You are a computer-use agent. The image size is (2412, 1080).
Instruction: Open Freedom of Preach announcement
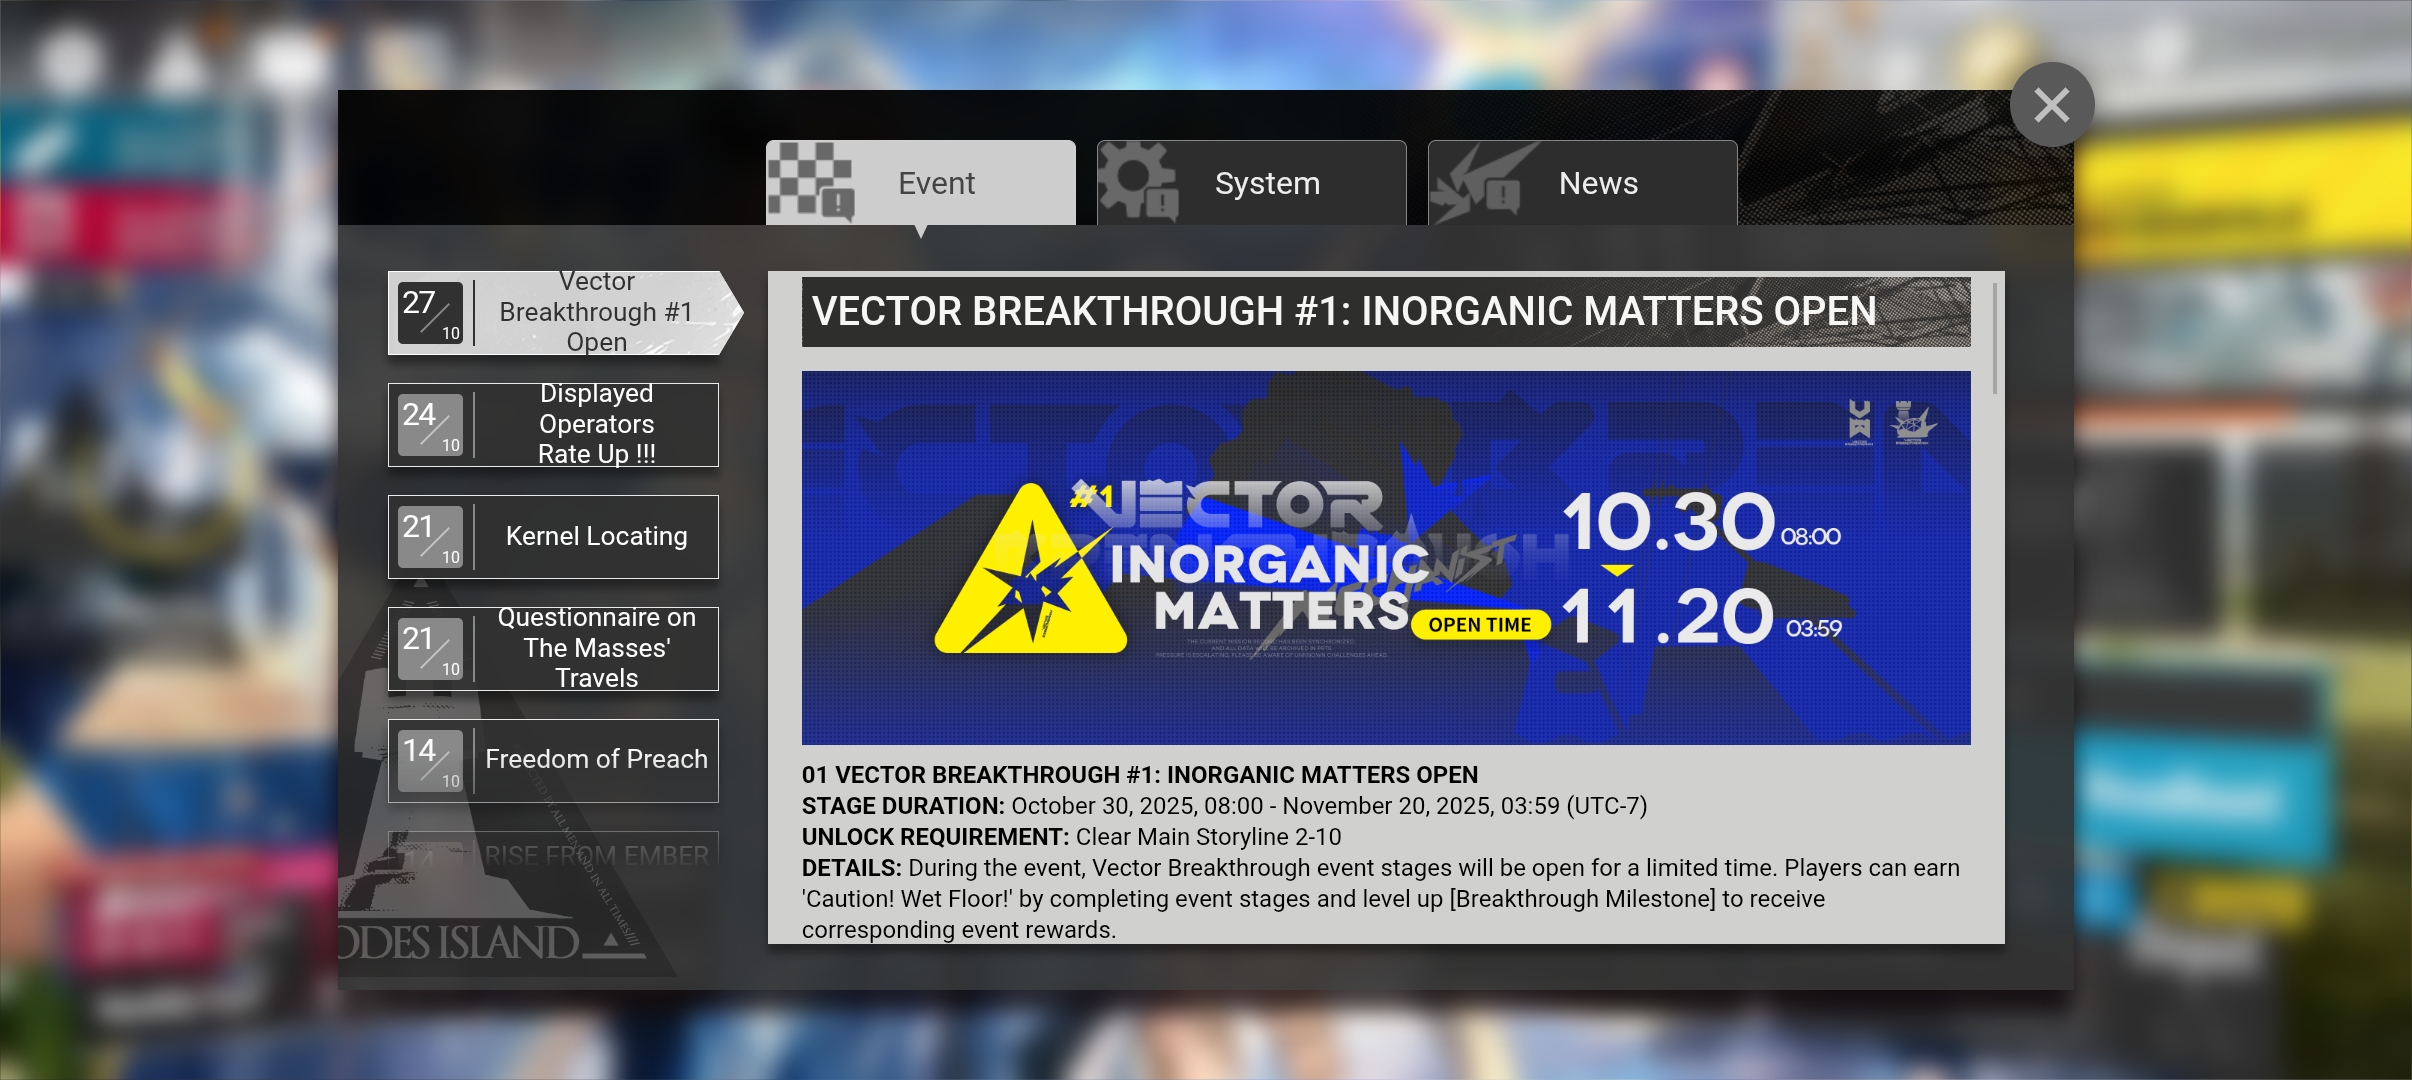click(596, 761)
